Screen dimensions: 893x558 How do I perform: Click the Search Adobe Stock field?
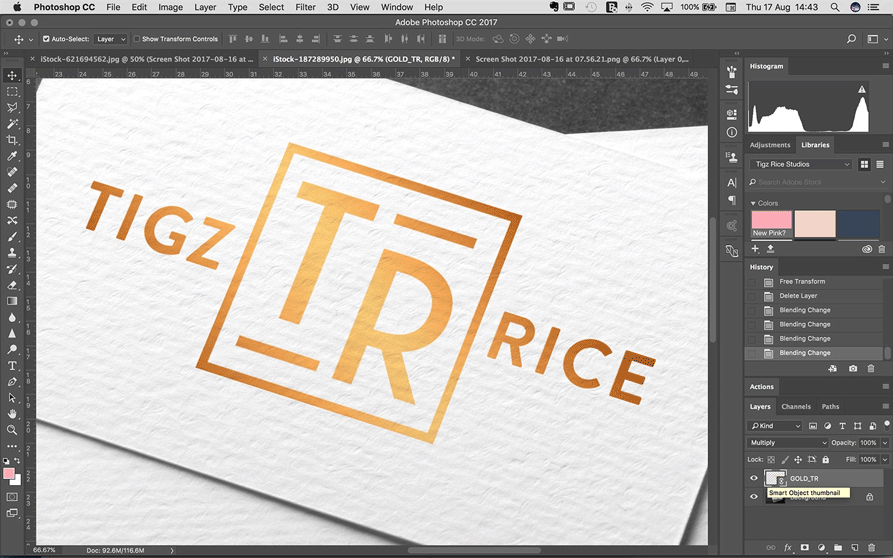(818, 182)
